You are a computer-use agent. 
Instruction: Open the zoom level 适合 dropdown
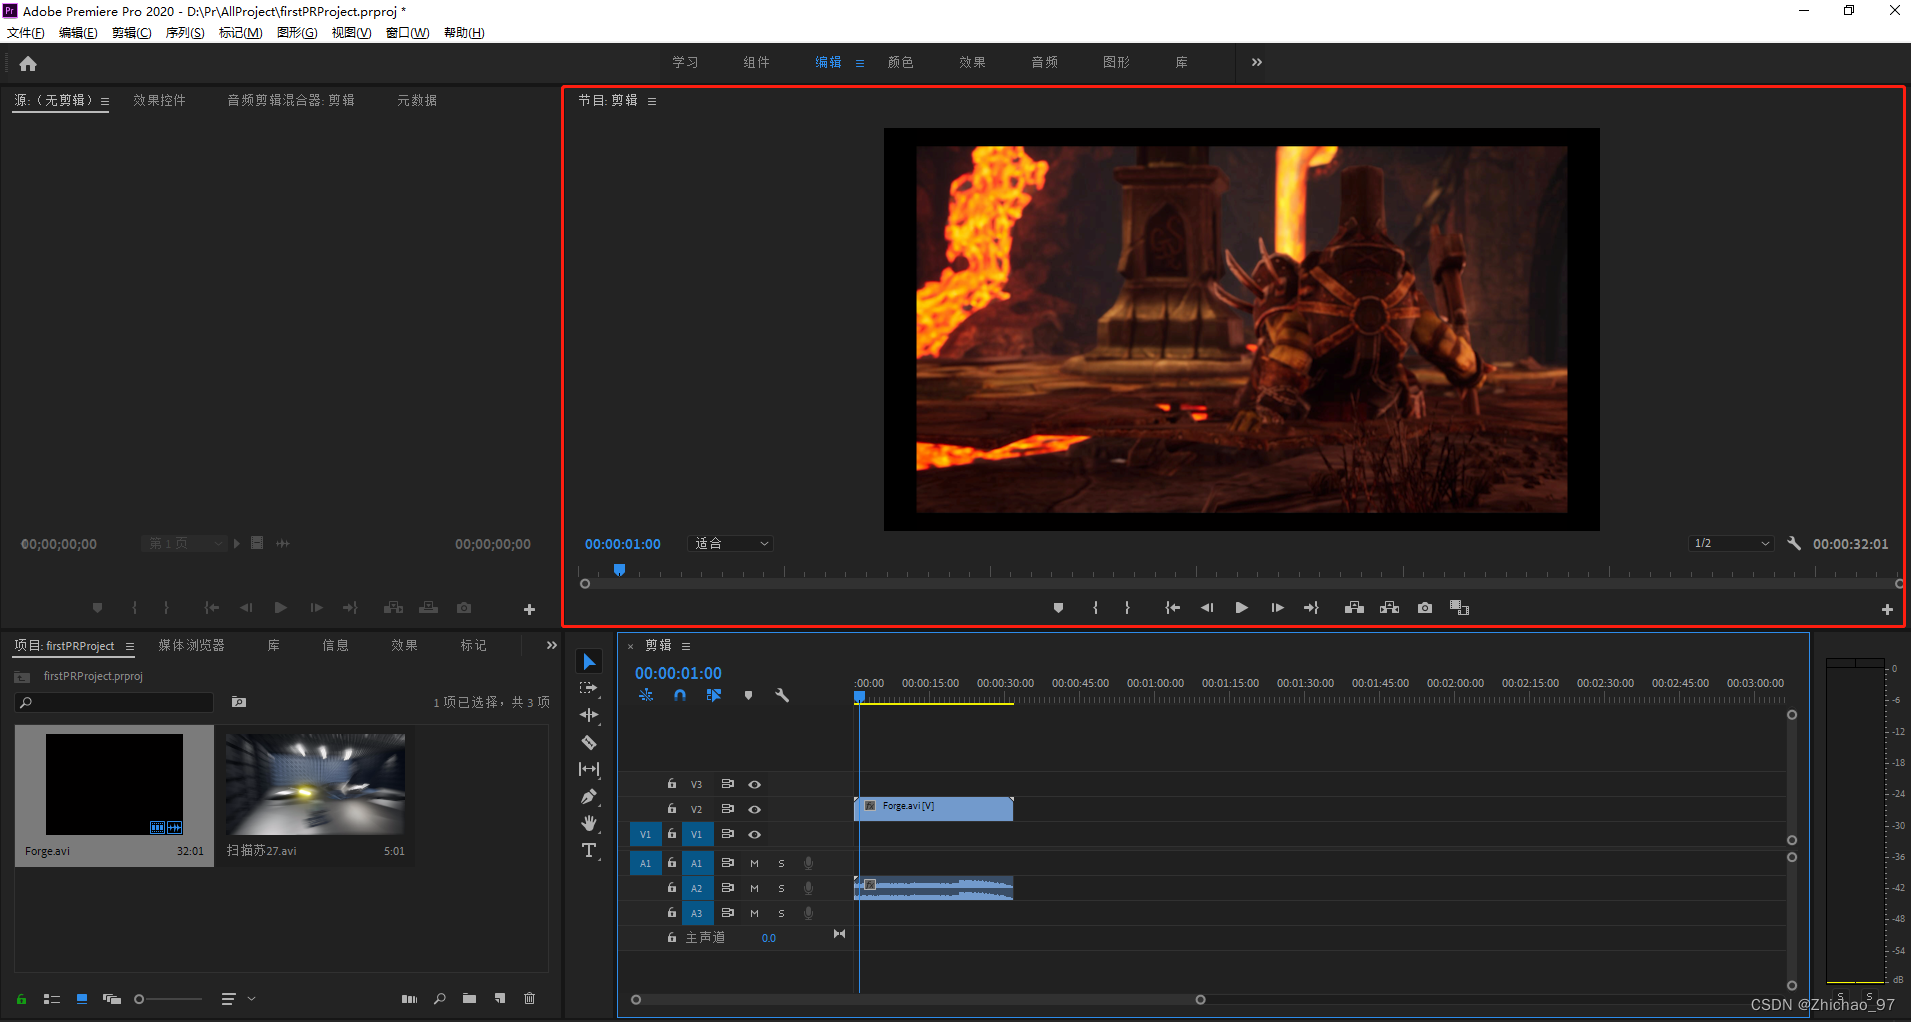732,544
